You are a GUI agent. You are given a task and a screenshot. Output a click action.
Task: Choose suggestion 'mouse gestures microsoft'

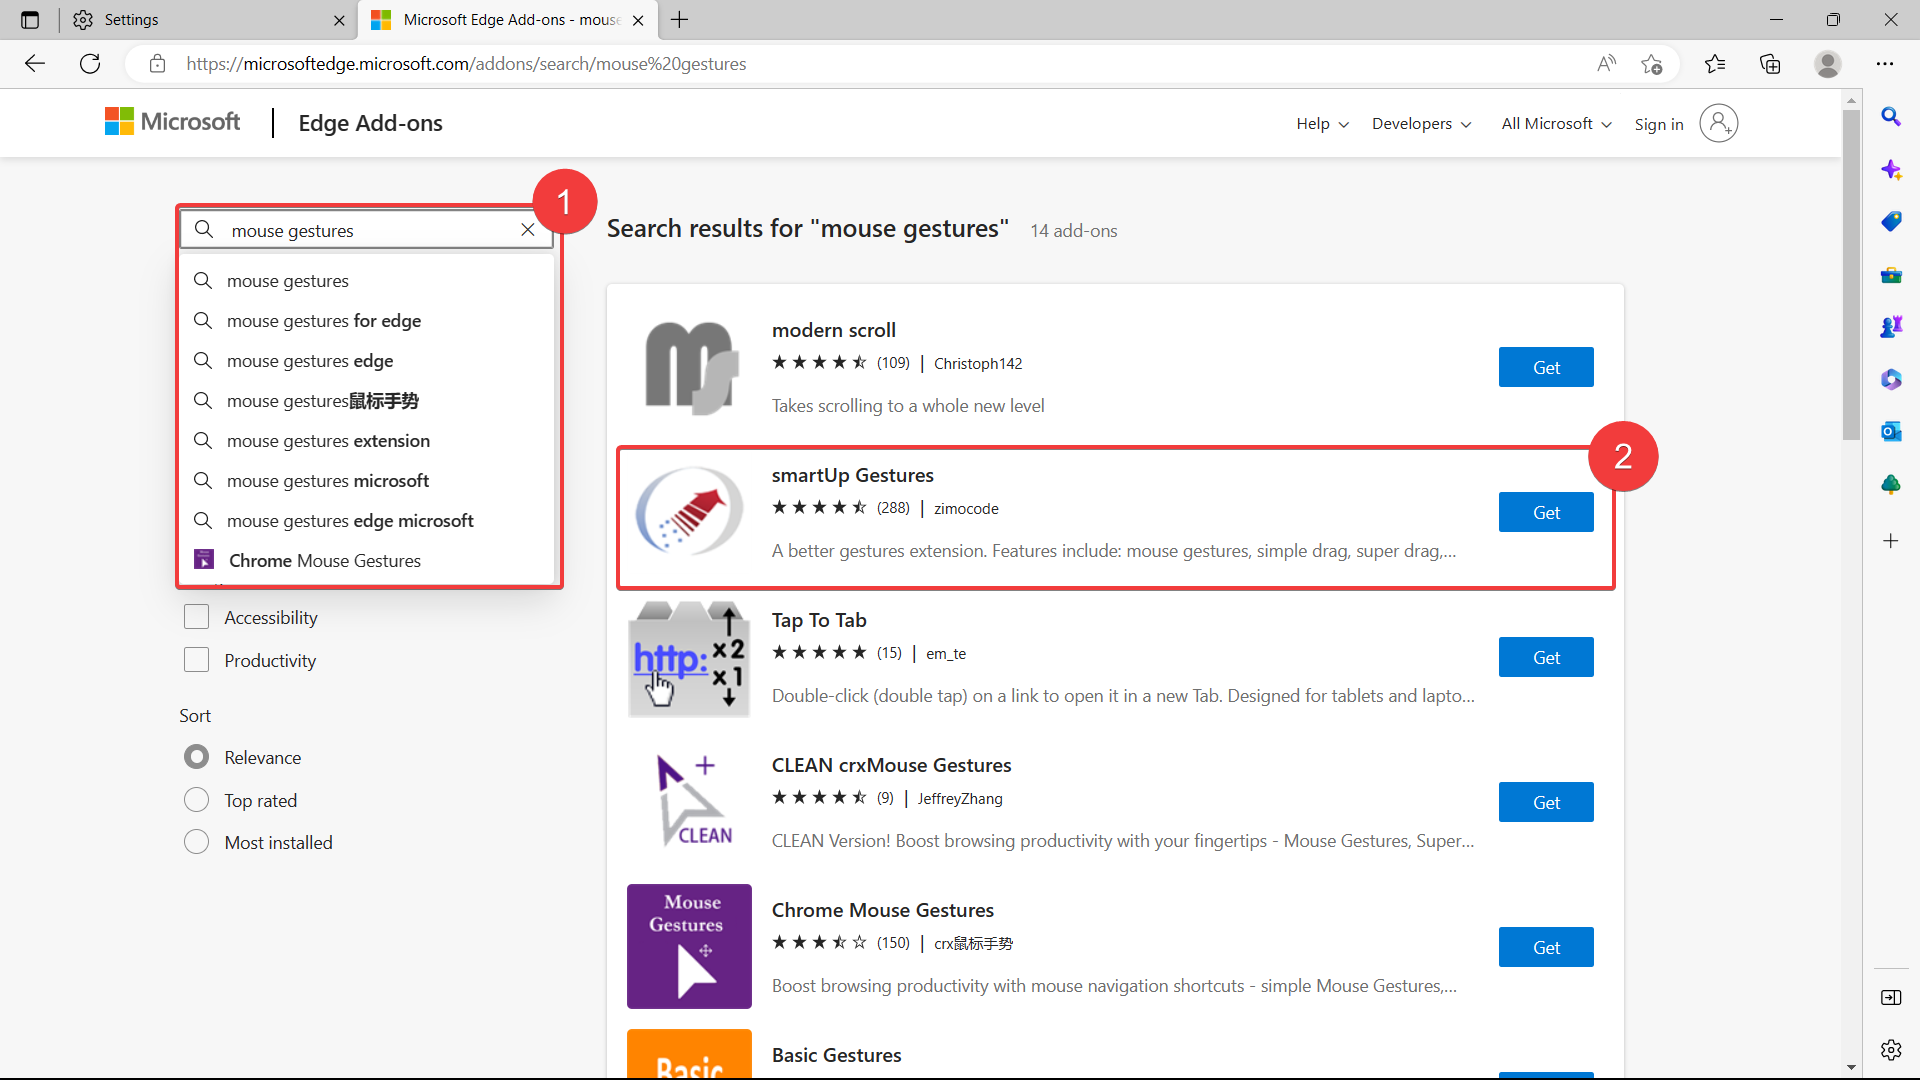pyautogui.click(x=368, y=481)
